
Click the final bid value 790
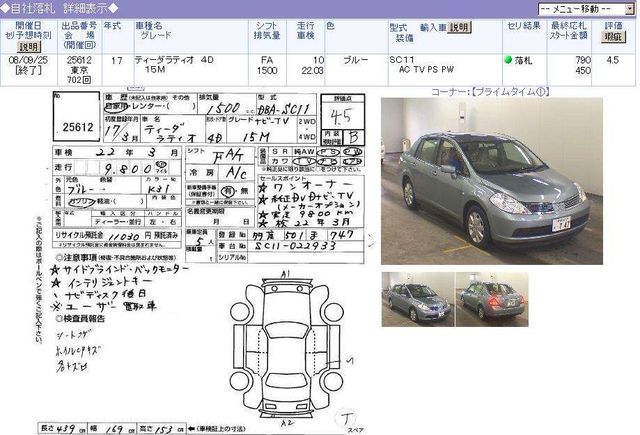pos(583,60)
